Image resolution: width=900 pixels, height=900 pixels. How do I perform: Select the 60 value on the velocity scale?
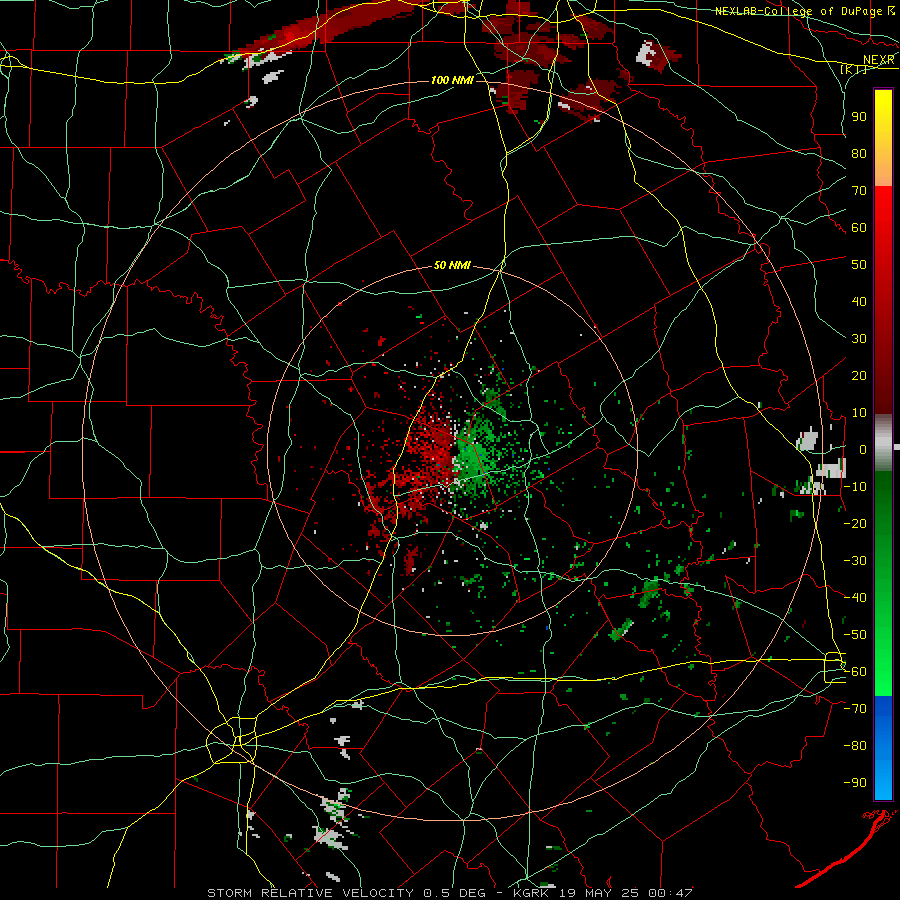click(x=859, y=227)
